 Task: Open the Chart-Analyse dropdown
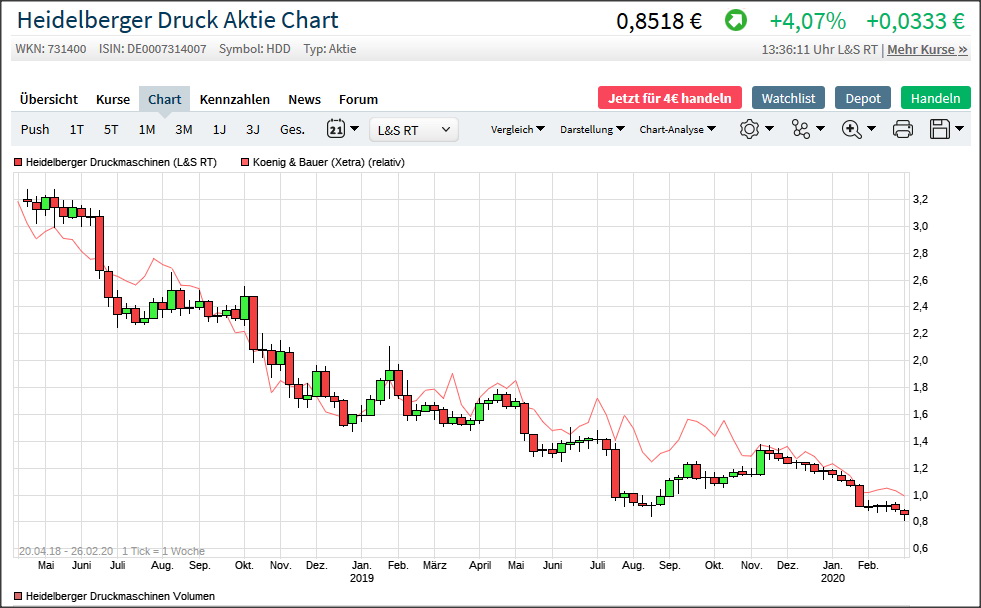click(677, 129)
